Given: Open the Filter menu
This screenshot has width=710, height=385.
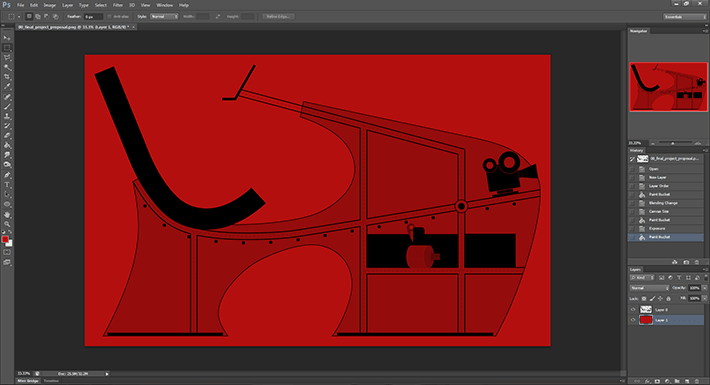Looking at the screenshot, I should pyautogui.click(x=118, y=5).
